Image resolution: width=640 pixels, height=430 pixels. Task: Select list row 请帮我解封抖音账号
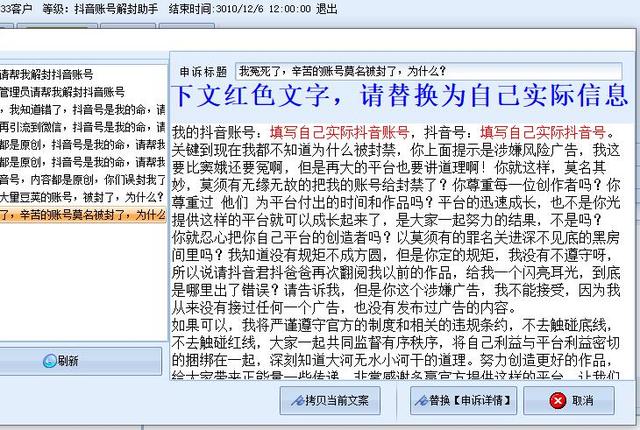[x=83, y=75]
